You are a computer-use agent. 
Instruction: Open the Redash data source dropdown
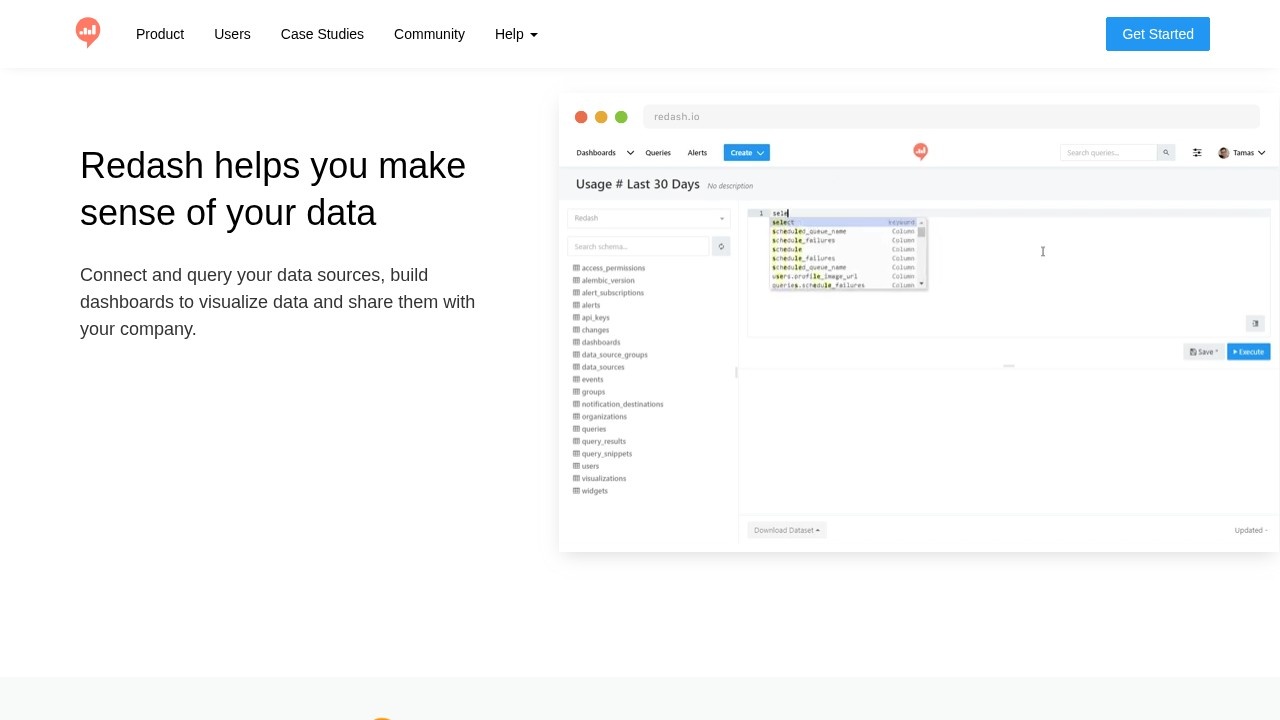coord(649,218)
